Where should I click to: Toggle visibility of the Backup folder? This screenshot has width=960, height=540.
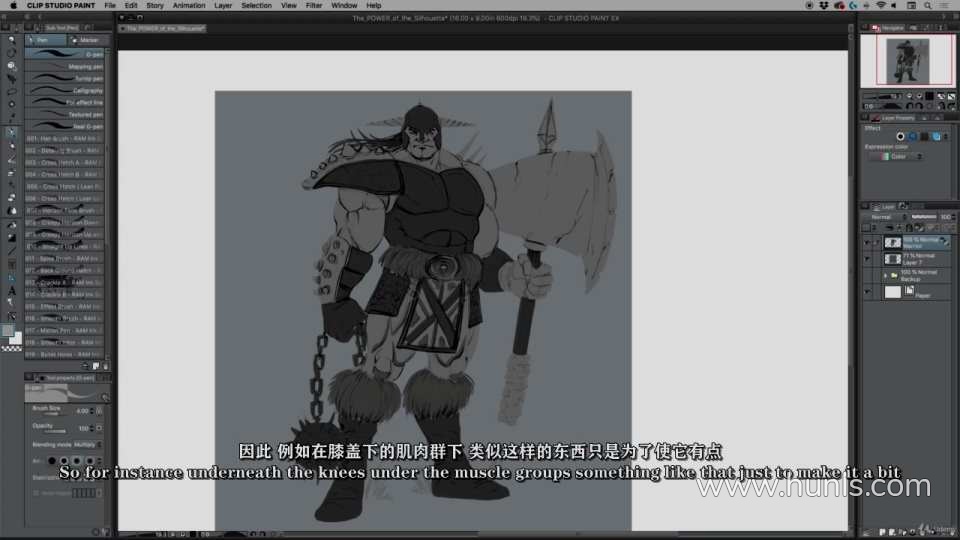pyautogui.click(x=867, y=276)
